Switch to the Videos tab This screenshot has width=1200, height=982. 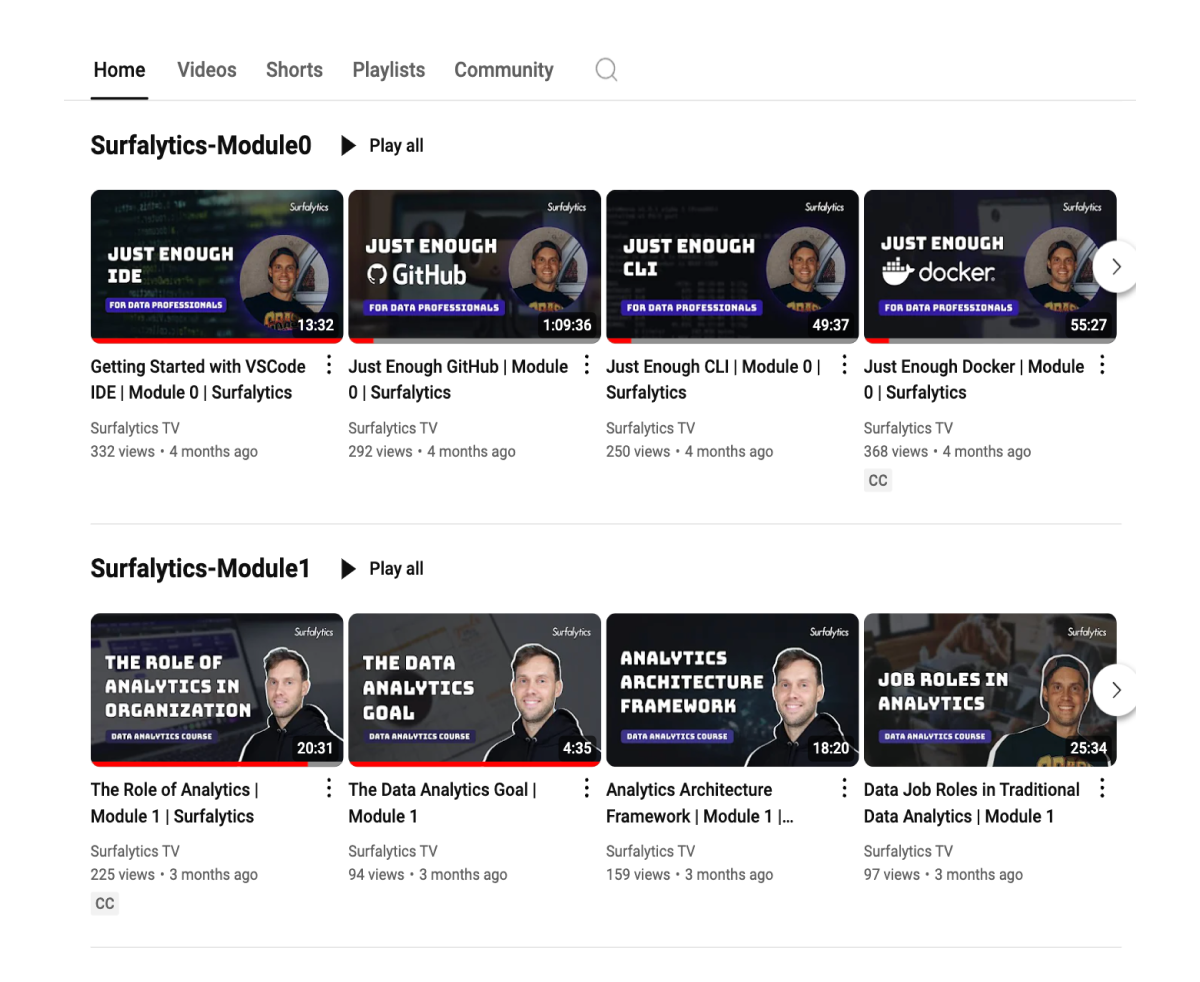(207, 70)
